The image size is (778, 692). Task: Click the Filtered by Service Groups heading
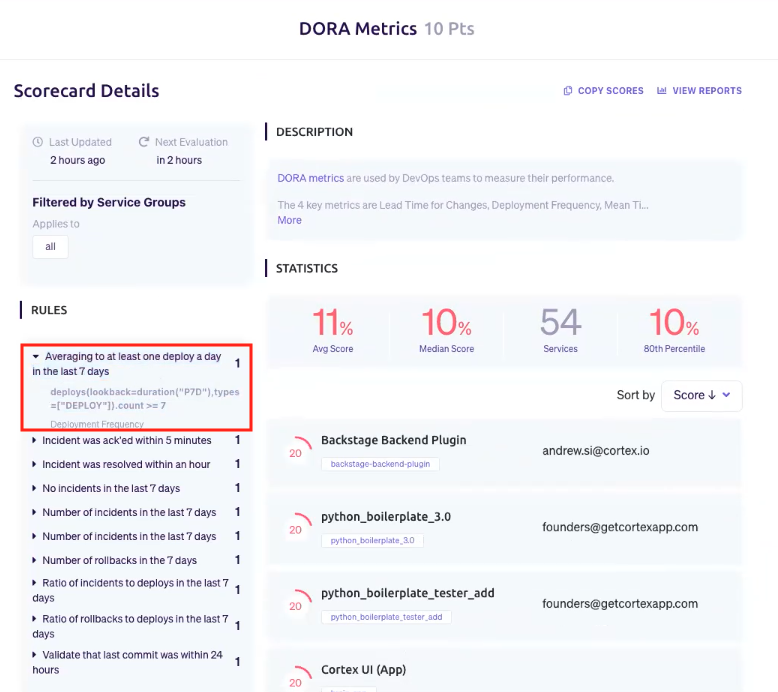109,202
